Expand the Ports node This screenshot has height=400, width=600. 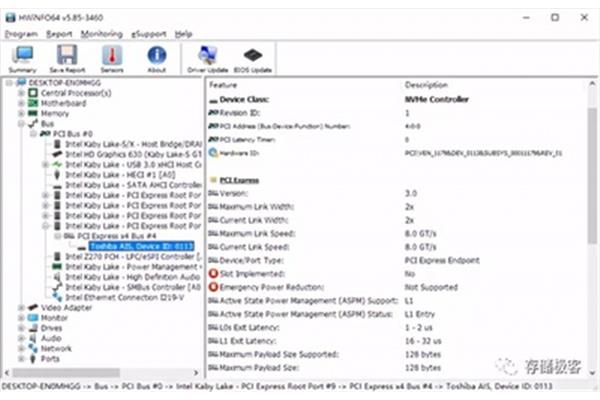(21, 359)
